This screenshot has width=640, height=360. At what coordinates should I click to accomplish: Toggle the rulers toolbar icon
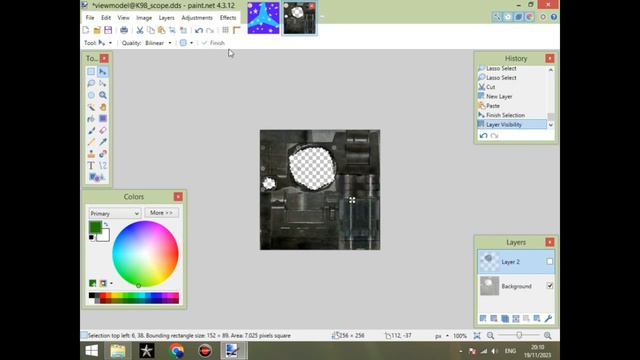[236, 30]
